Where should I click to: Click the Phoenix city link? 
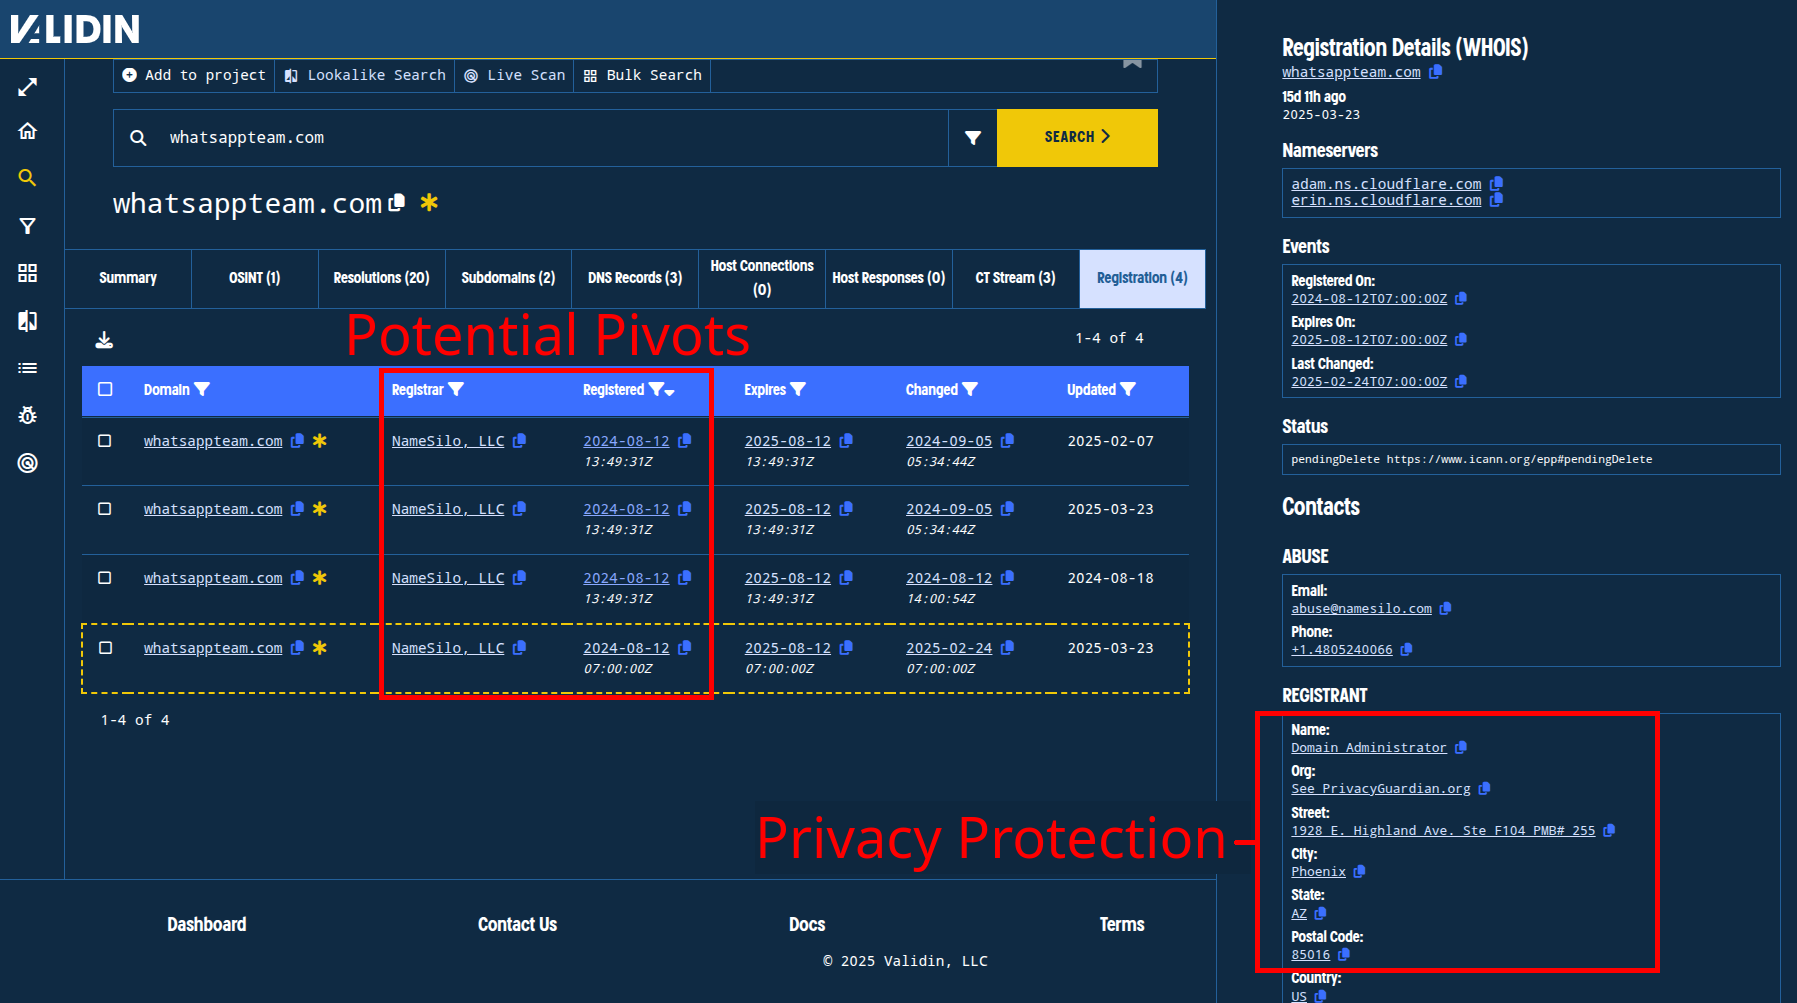pyautogui.click(x=1318, y=872)
